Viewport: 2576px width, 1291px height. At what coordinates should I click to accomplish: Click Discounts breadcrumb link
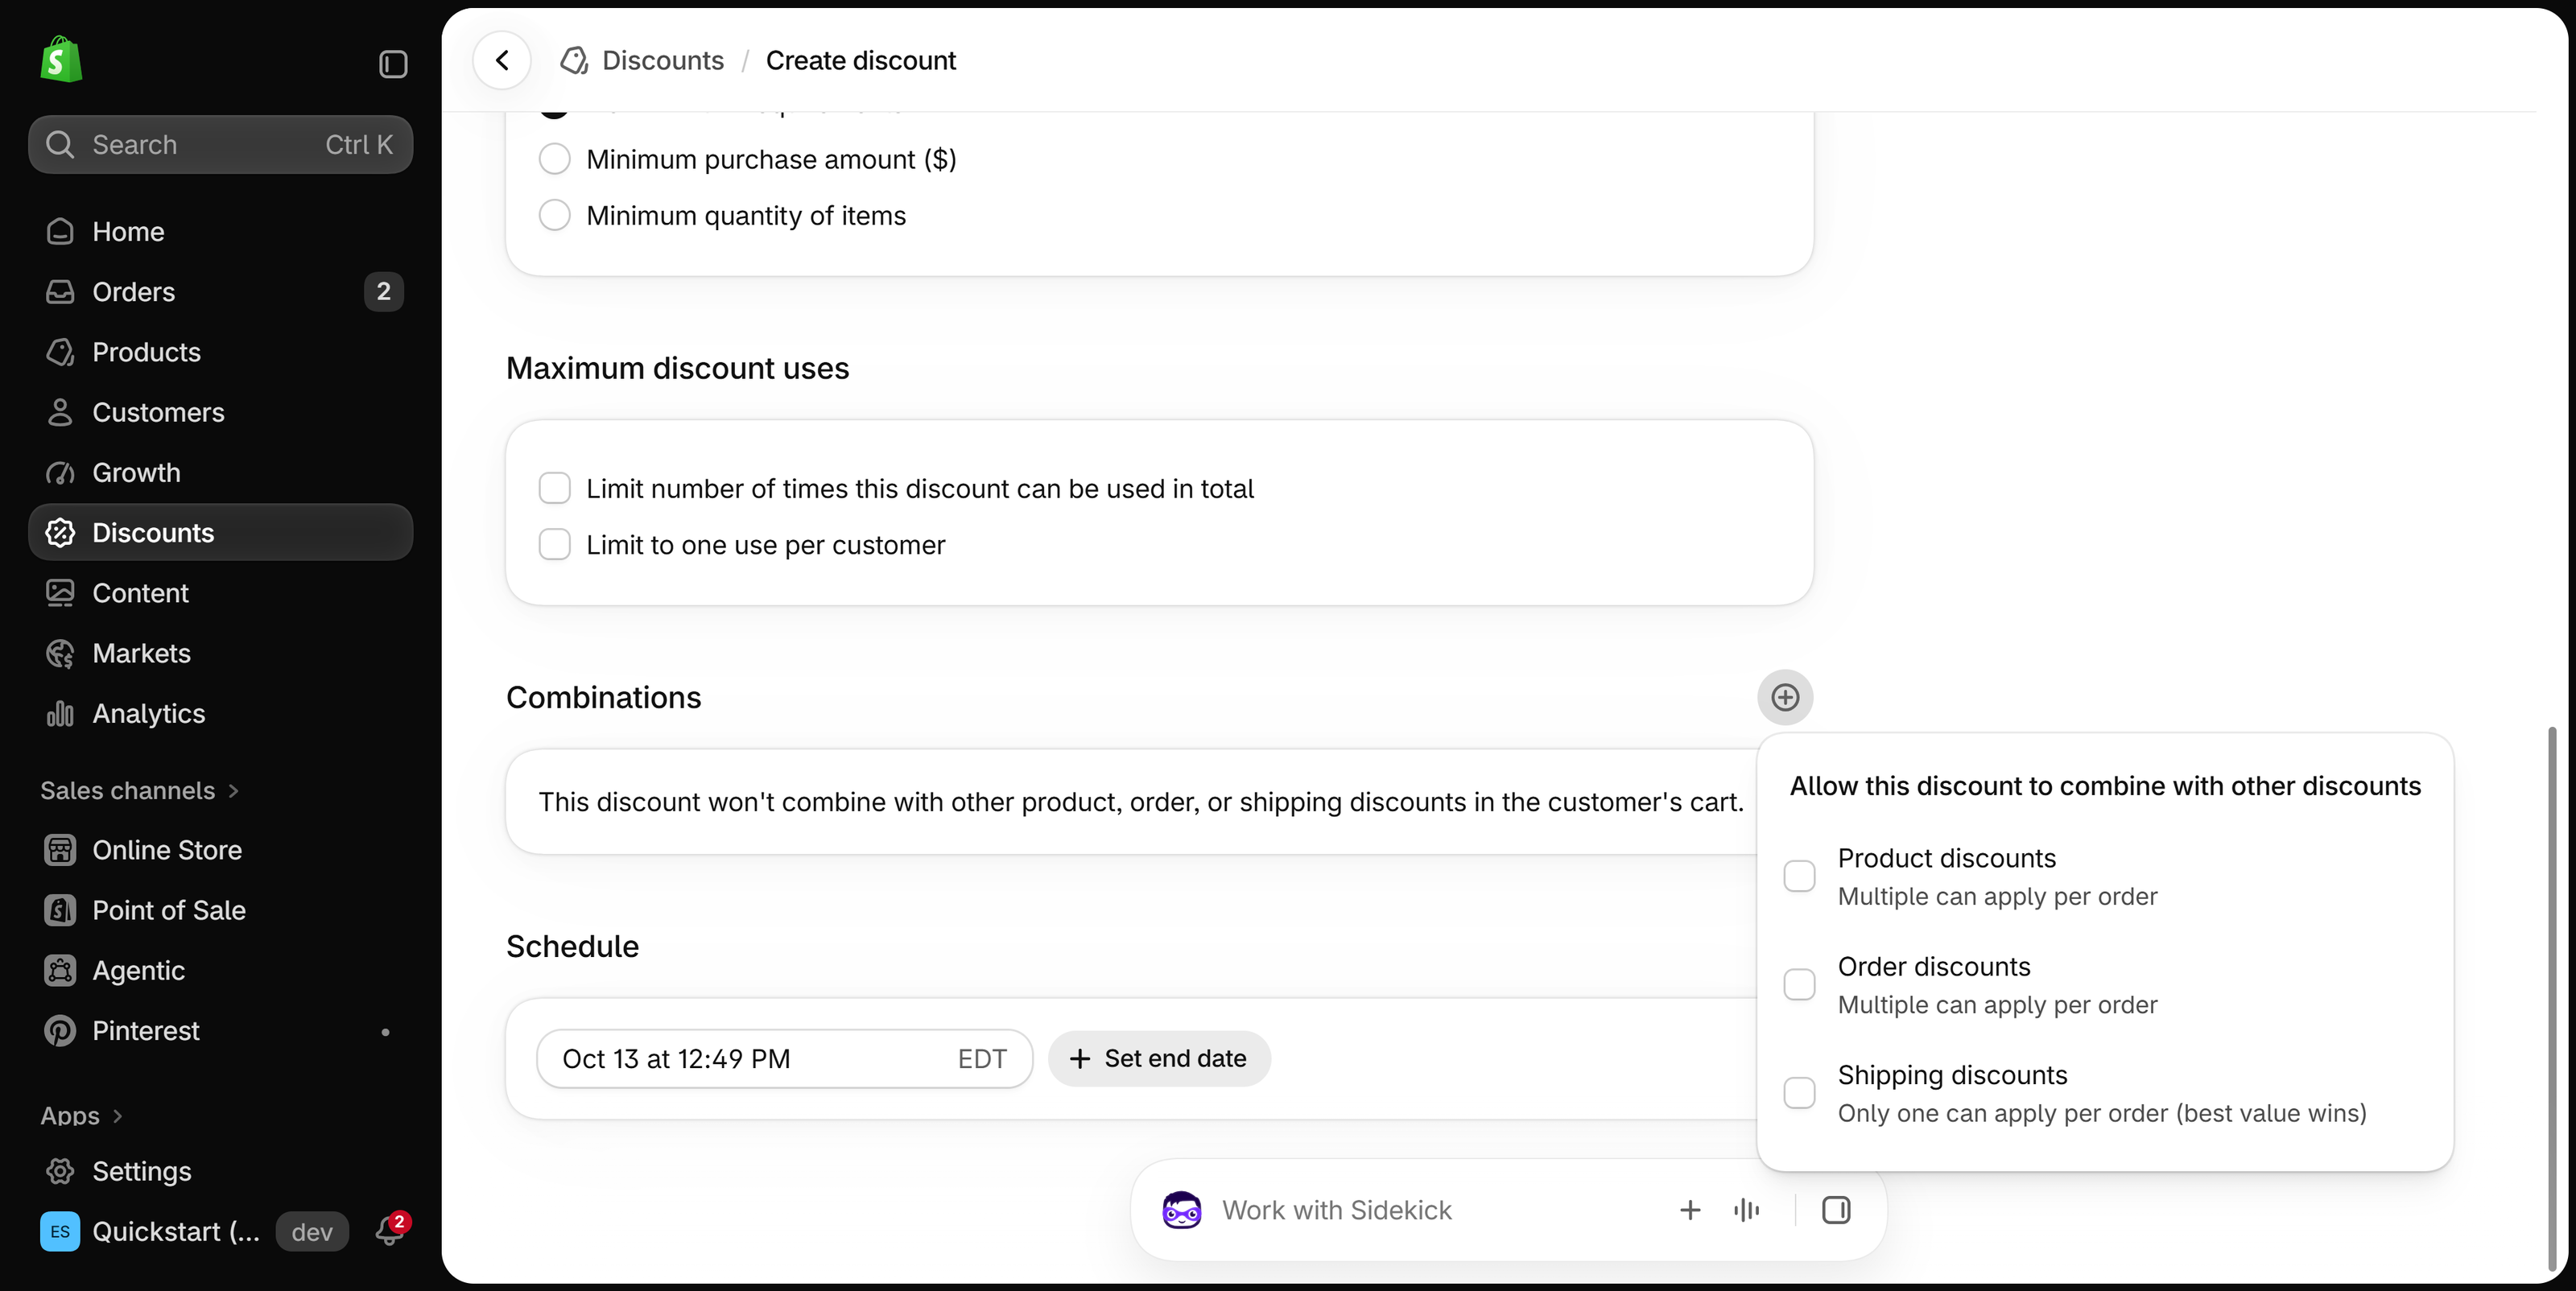663,60
